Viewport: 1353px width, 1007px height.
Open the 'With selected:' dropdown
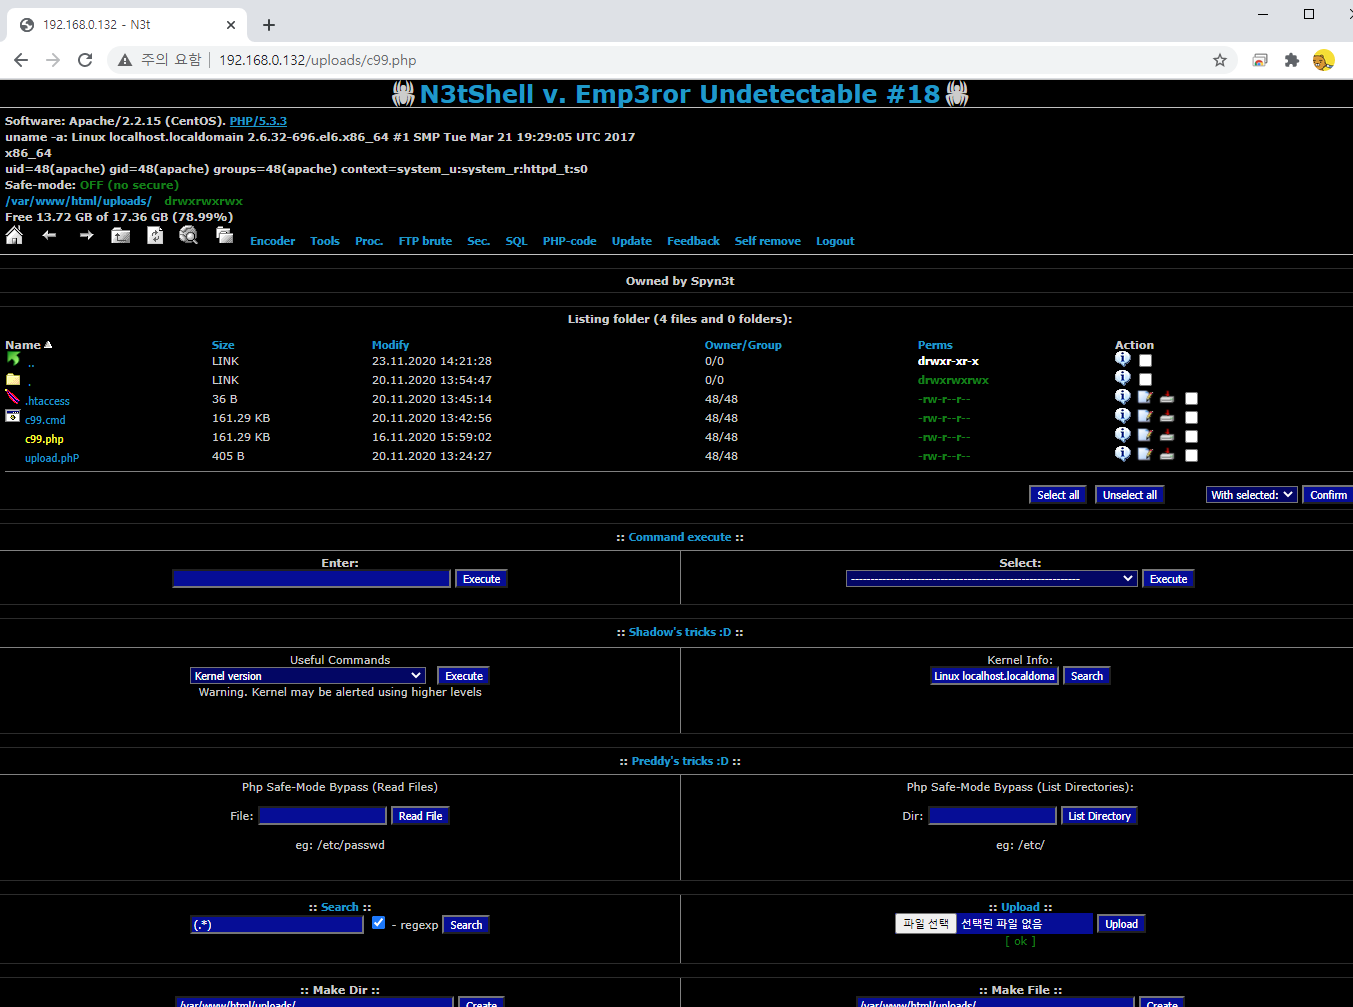click(x=1252, y=495)
